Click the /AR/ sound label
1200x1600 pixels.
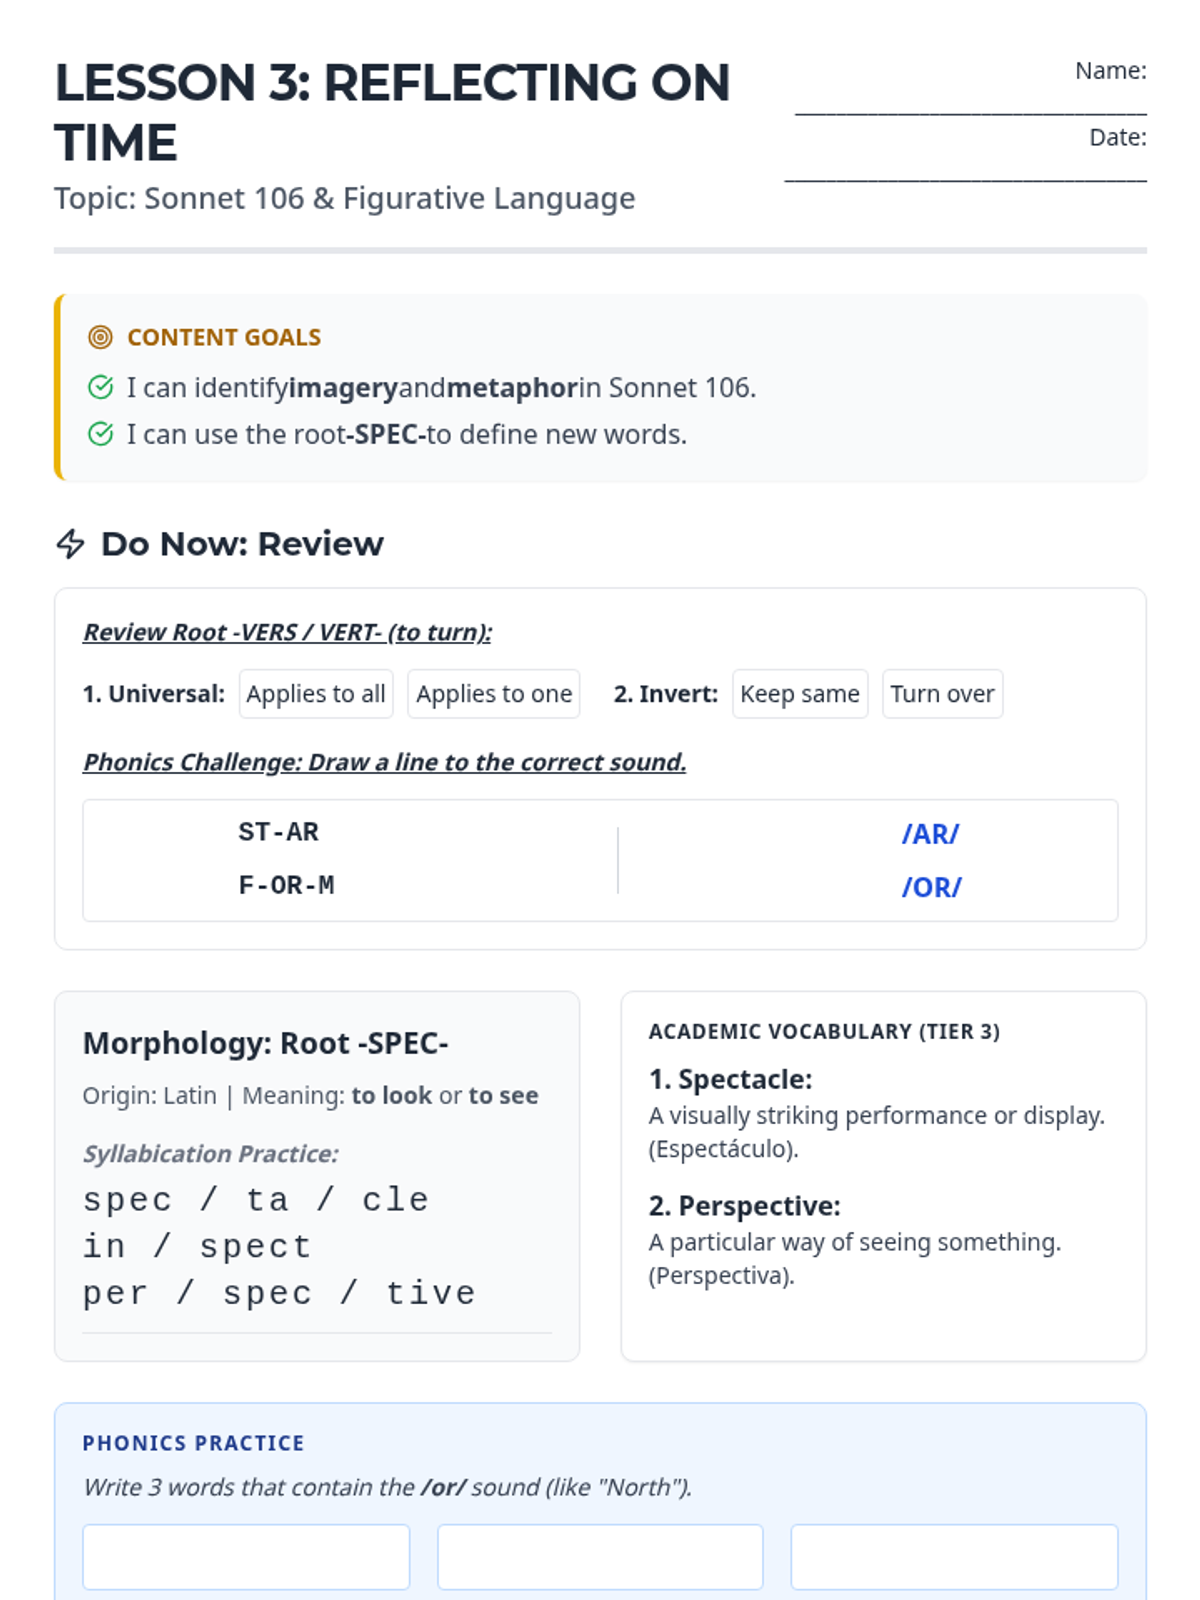click(x=930, y=834)
